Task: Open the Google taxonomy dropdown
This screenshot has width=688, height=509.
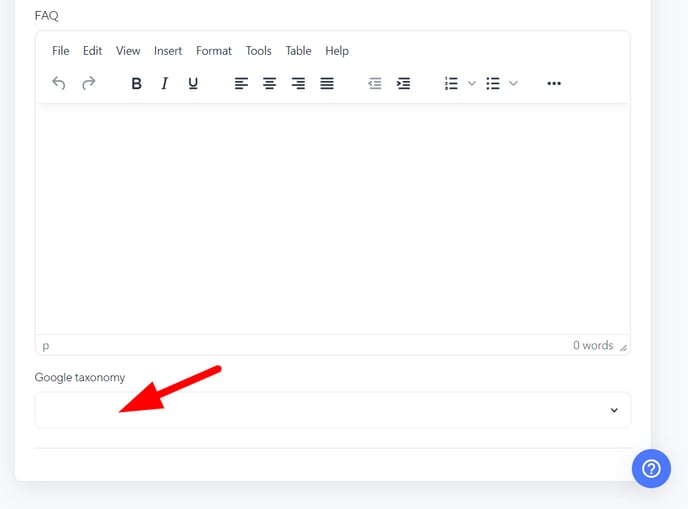Action: 332,410
